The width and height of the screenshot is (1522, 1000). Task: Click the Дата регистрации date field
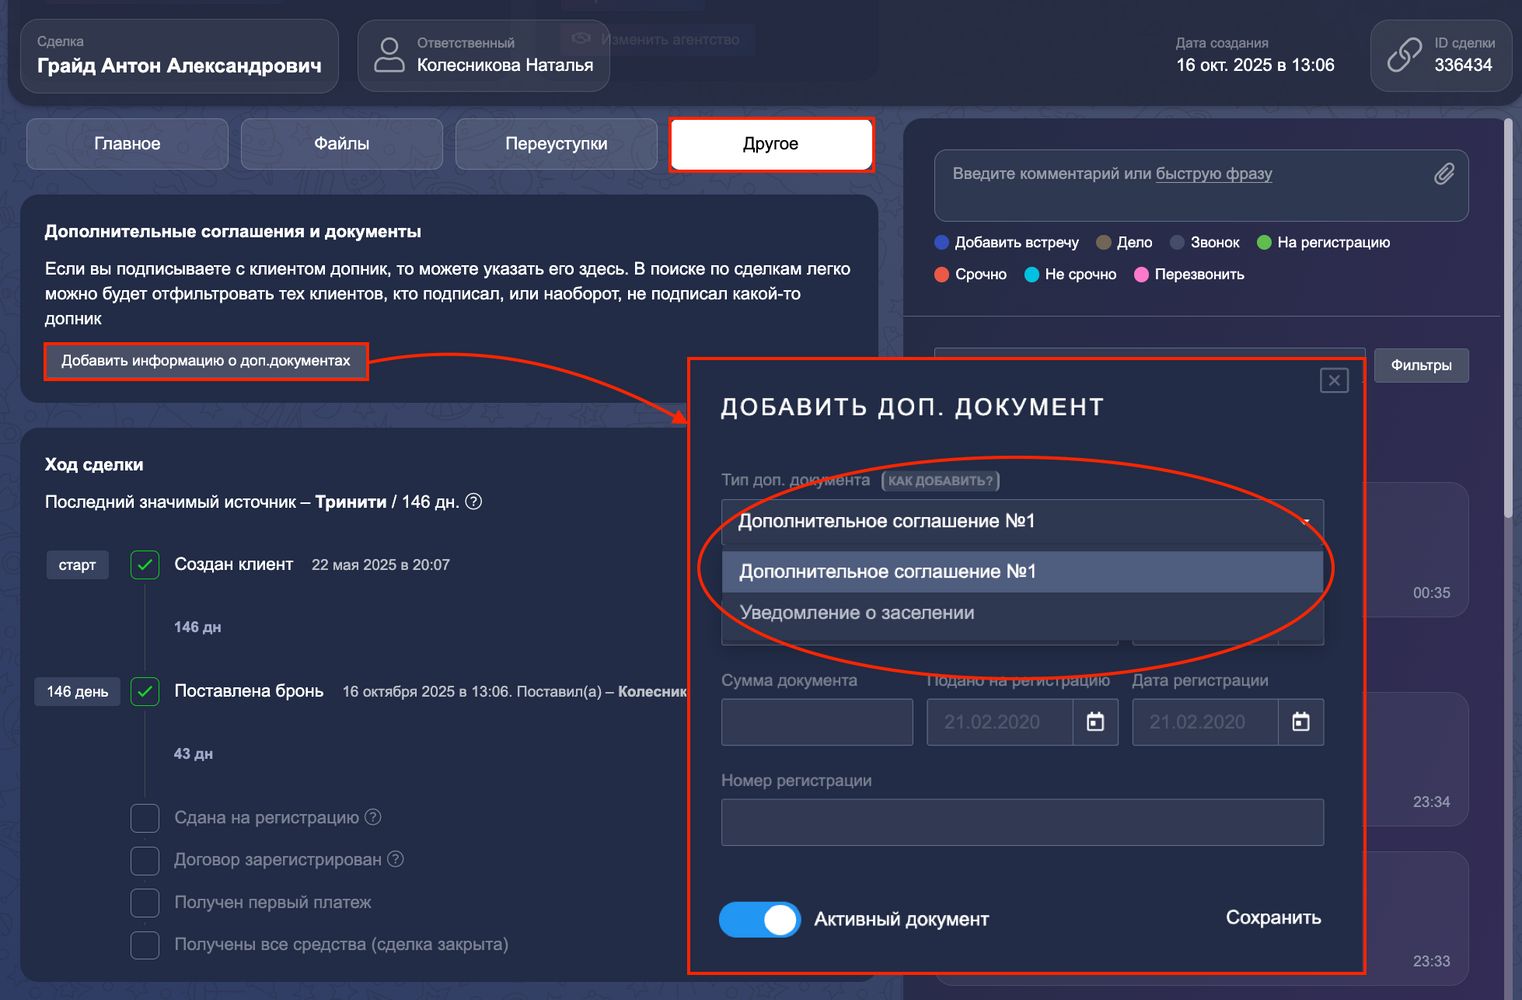1205,722
